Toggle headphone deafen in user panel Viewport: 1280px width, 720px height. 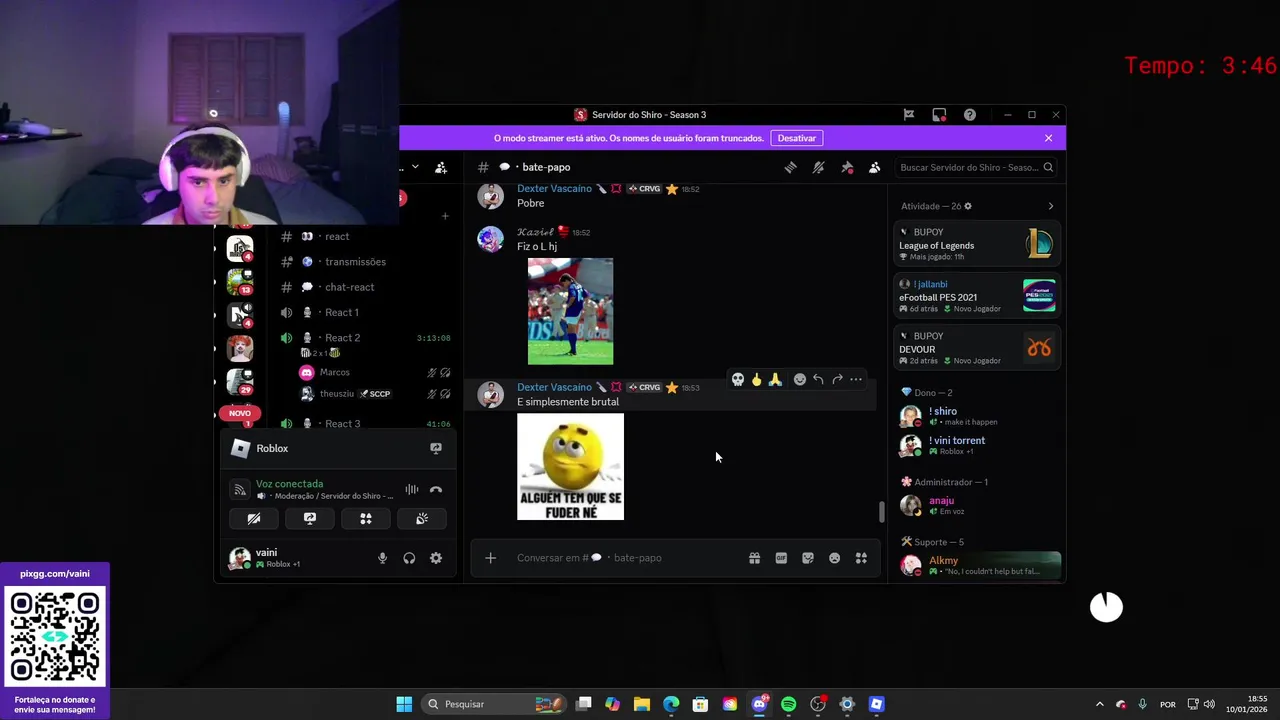pyautogui.click(x=409, y=558)
